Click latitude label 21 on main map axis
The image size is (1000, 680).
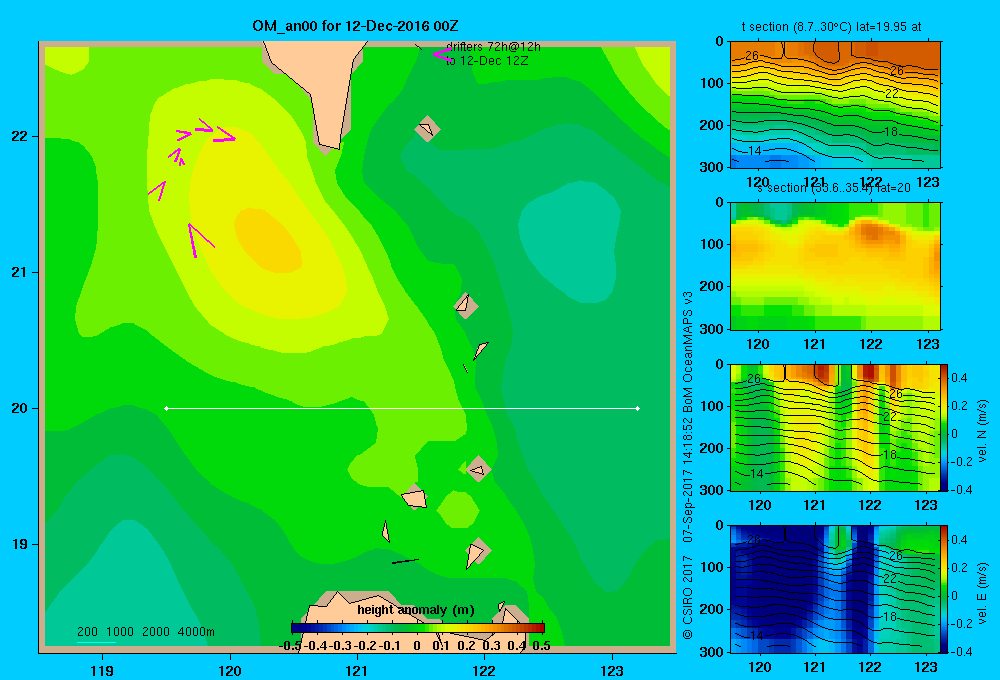pos(20,272)
